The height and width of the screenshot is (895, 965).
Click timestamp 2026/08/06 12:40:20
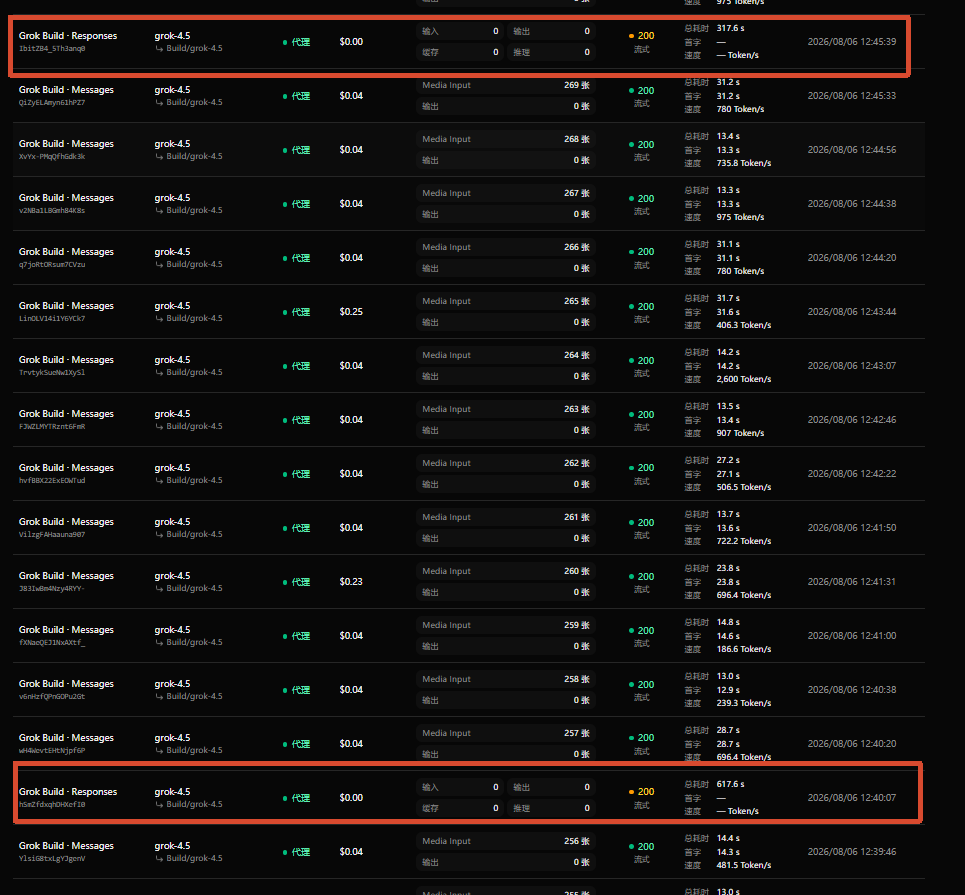tap(851, 744)
